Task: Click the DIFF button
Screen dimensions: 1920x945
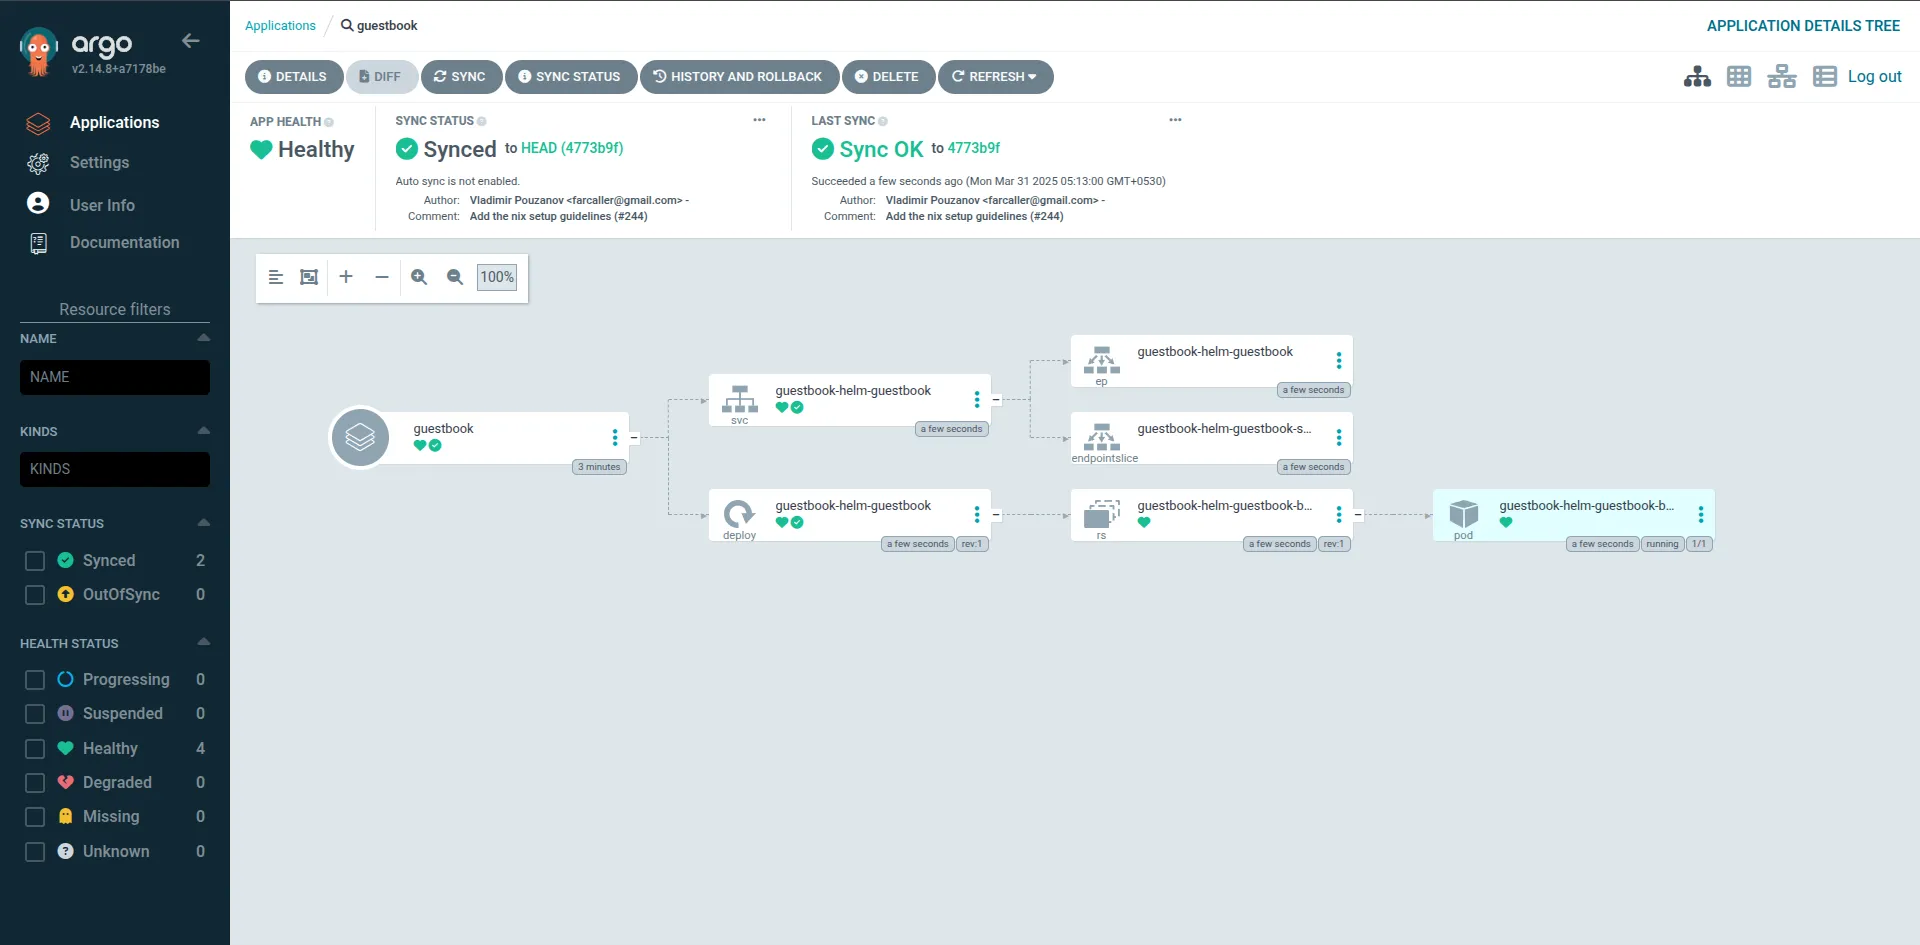Action: pos(380,76)
